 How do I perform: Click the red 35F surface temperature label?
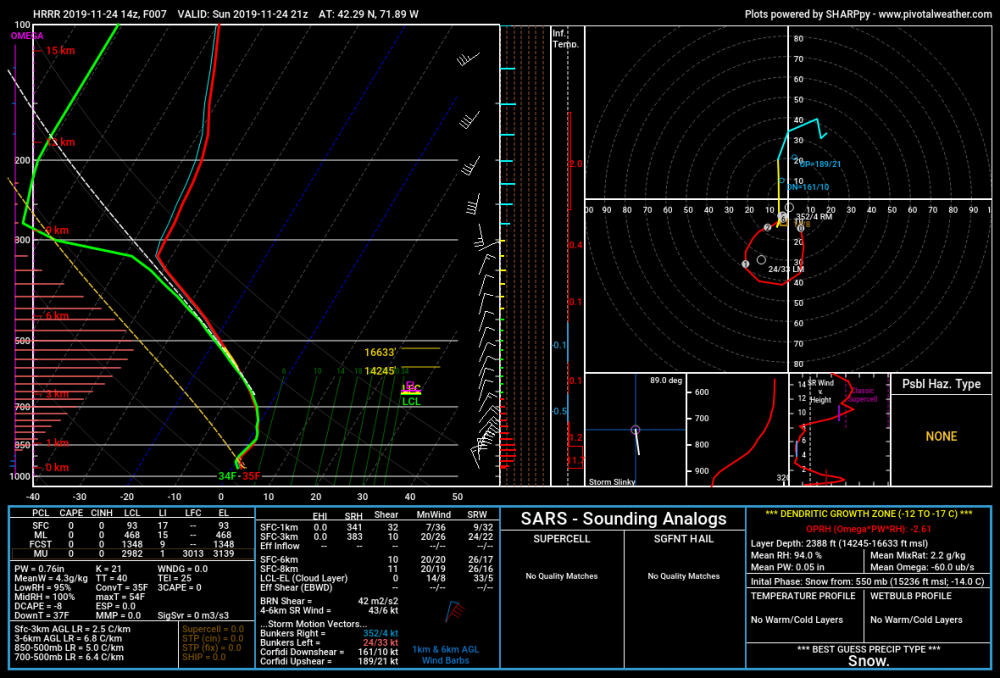[251, 476]
